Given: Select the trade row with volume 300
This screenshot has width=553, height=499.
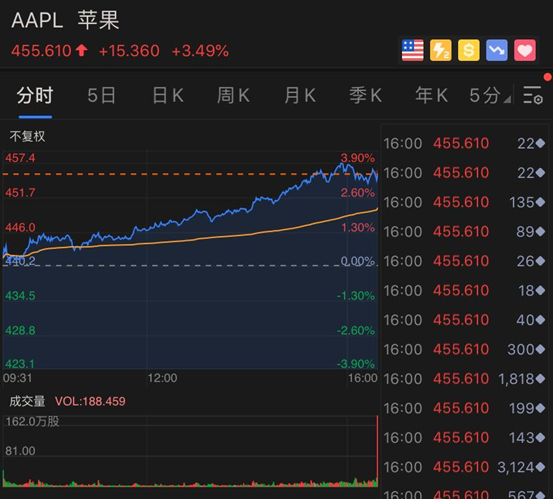Looking at the screenshot, I should (464, 349).
